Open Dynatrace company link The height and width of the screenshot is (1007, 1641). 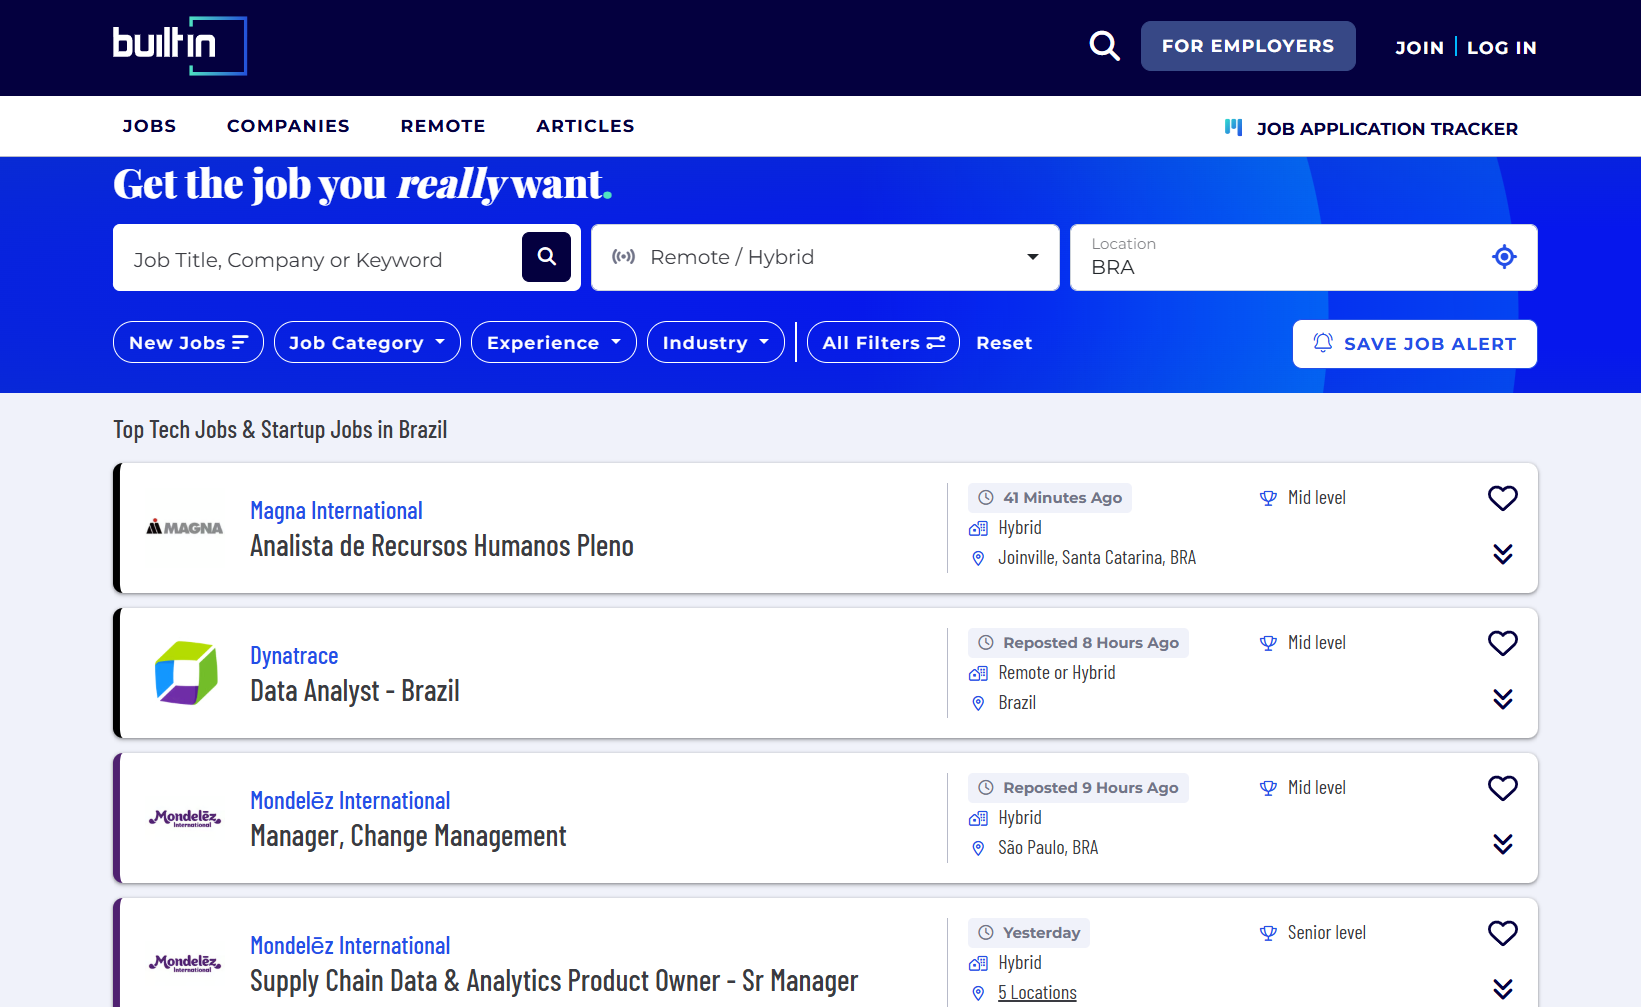click(294, 656)
